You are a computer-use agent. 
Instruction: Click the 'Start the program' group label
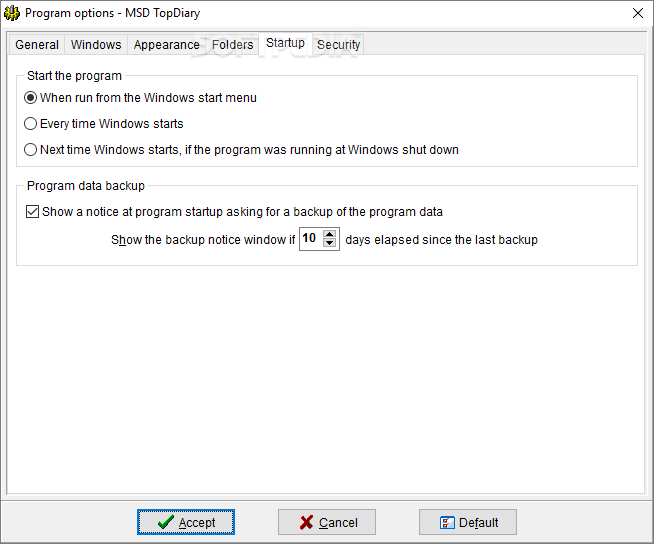tap(74, 76)
